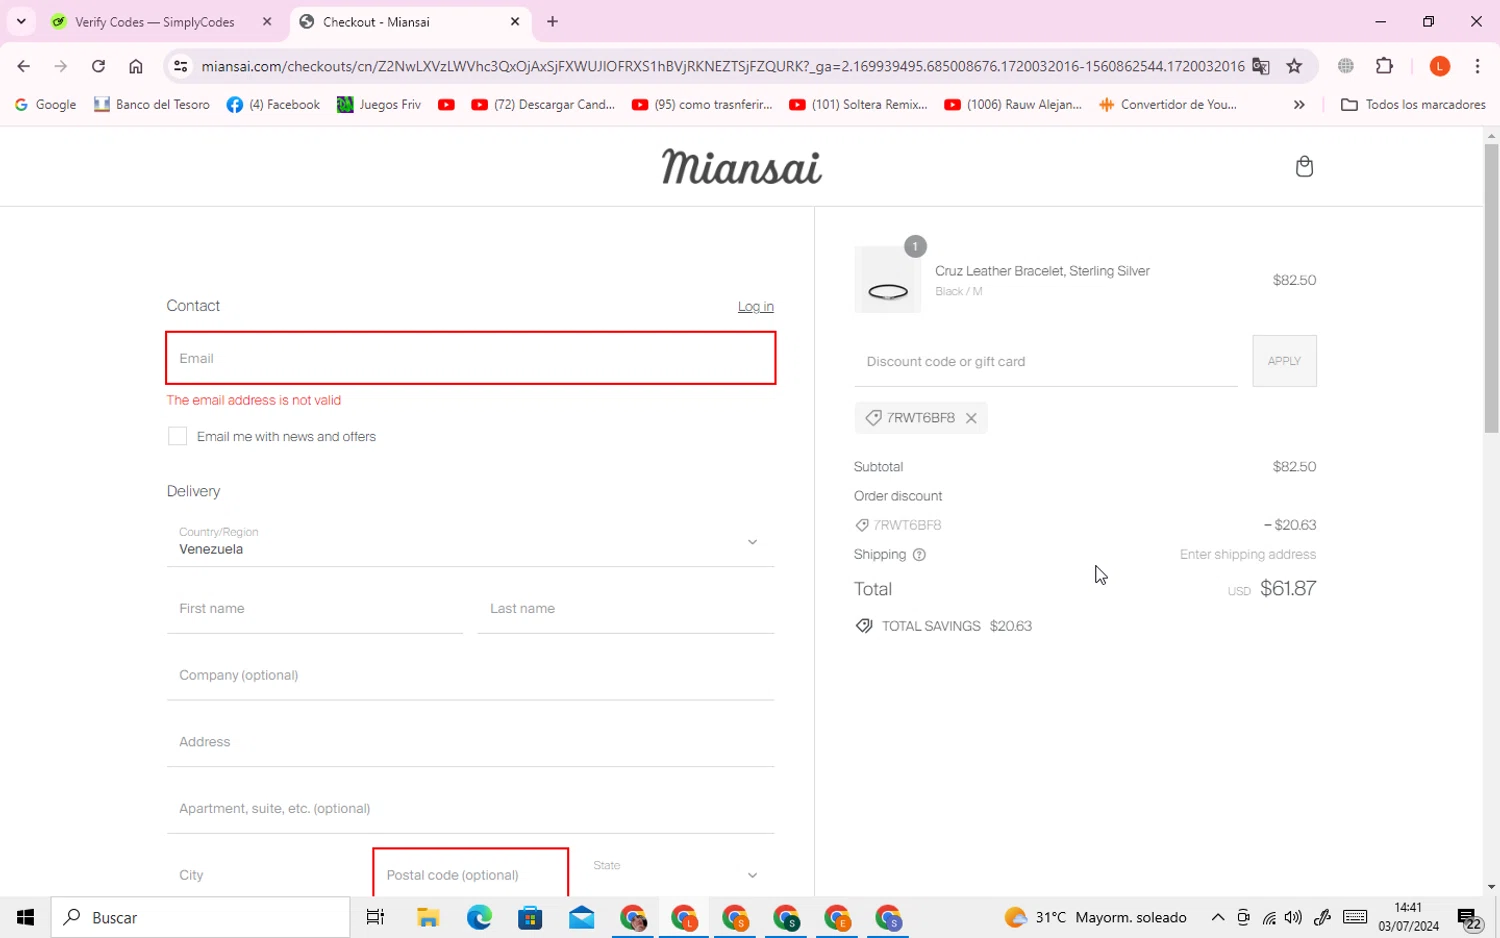The image size is (1500, 938).
Task: Click the TOTAL SAVINGS $20.63 text
Action: click(956, 626)
